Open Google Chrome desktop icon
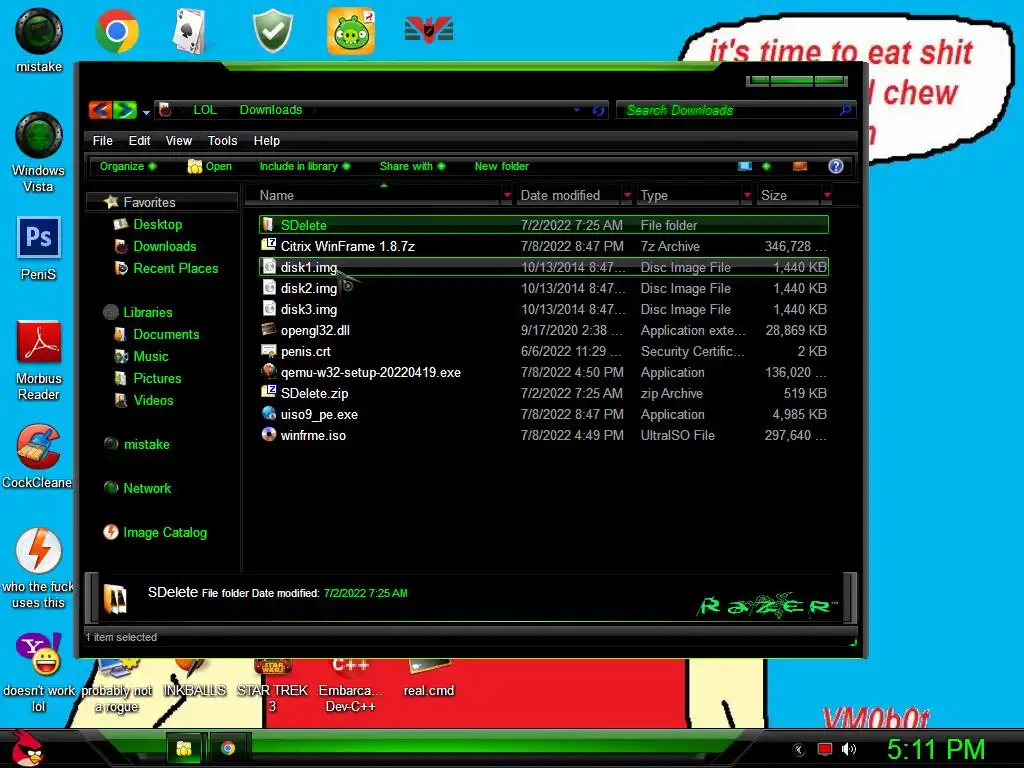Viewport: 1024px width, 768px height. click(116, 31)
